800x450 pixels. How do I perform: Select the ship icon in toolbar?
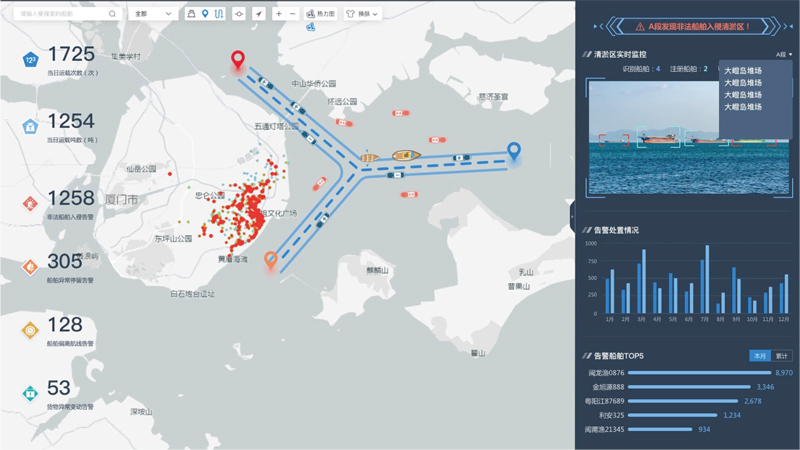(191, 14)
